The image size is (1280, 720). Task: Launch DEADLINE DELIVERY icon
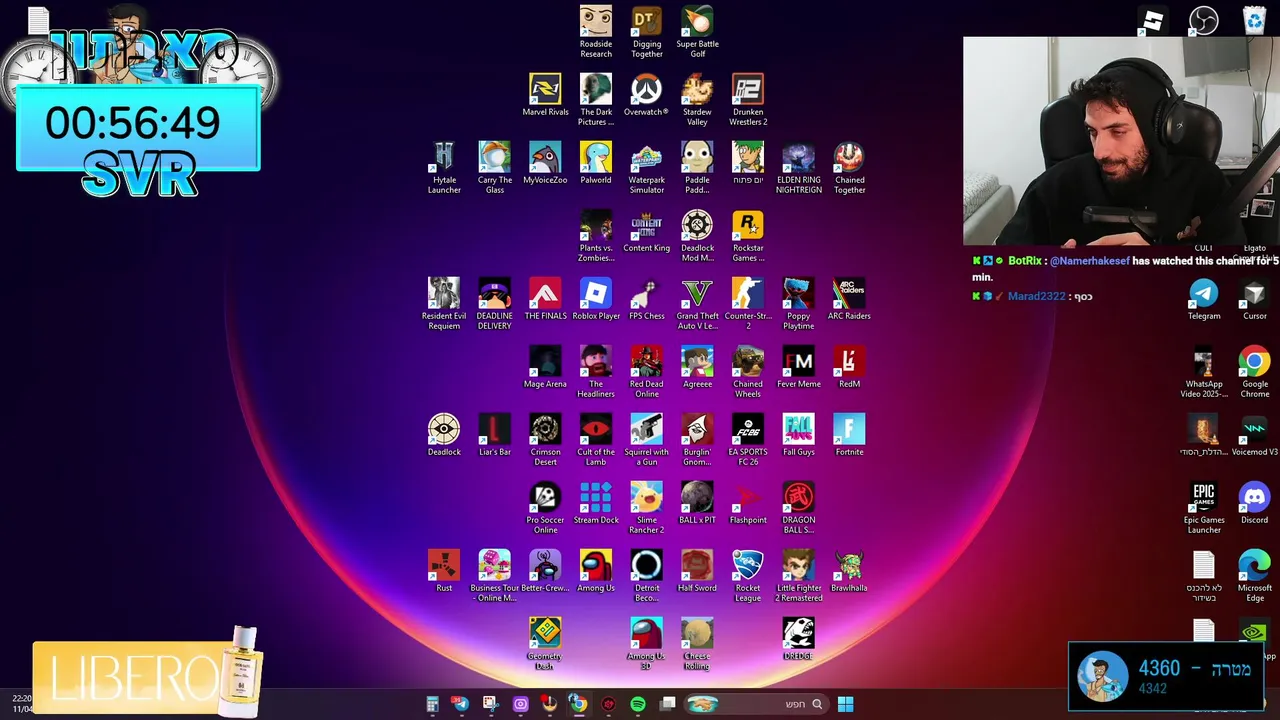(494, 304)
